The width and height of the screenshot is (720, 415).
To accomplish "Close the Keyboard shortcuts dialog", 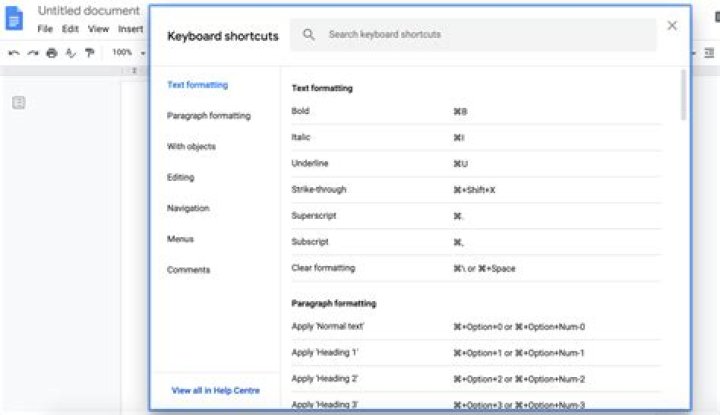I will click(672, 26).
